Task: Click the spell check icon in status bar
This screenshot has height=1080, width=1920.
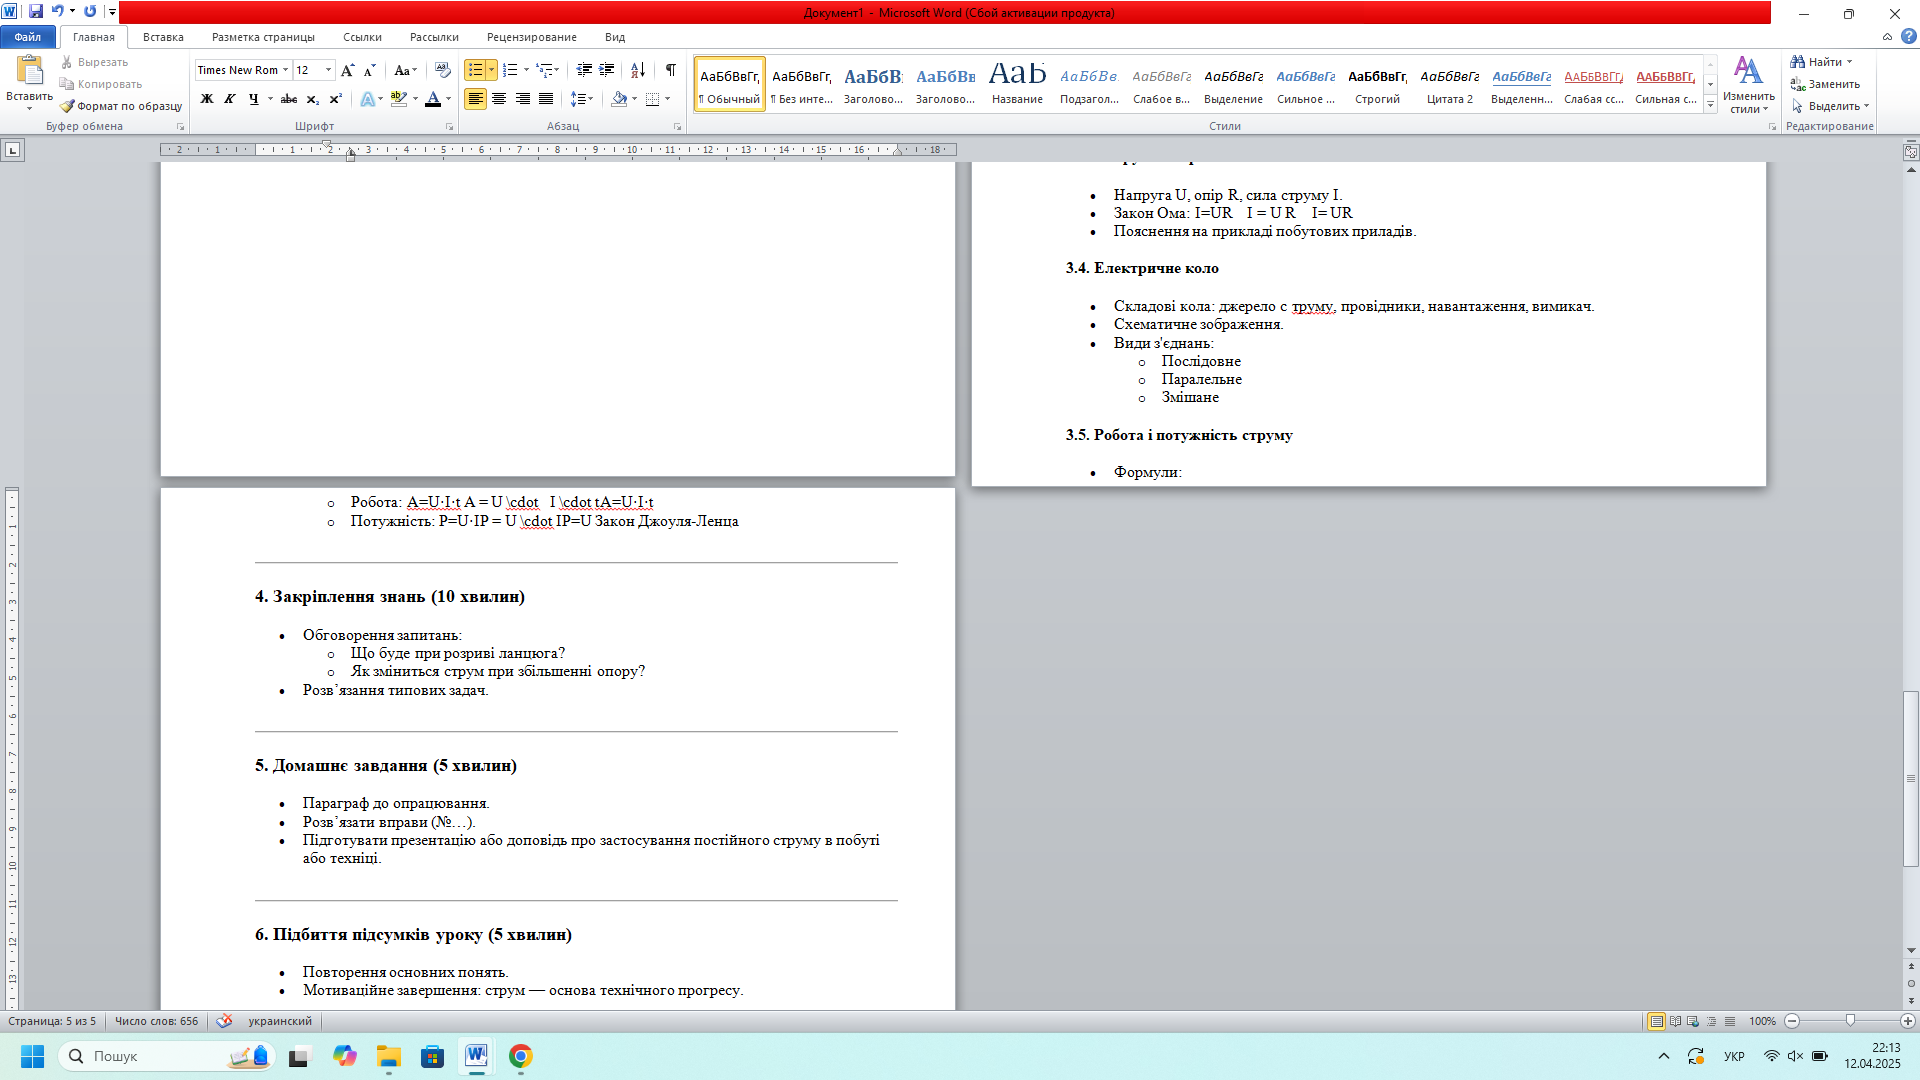Action: (224, 1021)
